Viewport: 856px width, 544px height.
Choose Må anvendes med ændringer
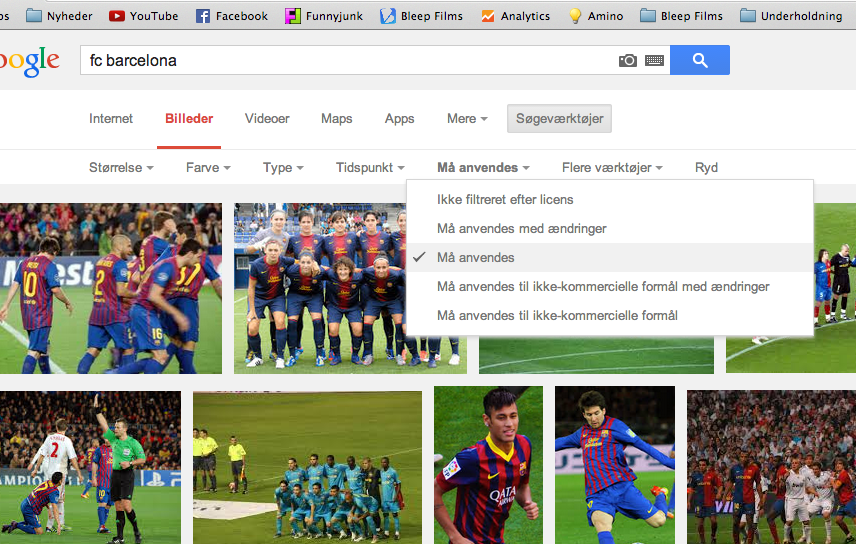click(610, 228)
